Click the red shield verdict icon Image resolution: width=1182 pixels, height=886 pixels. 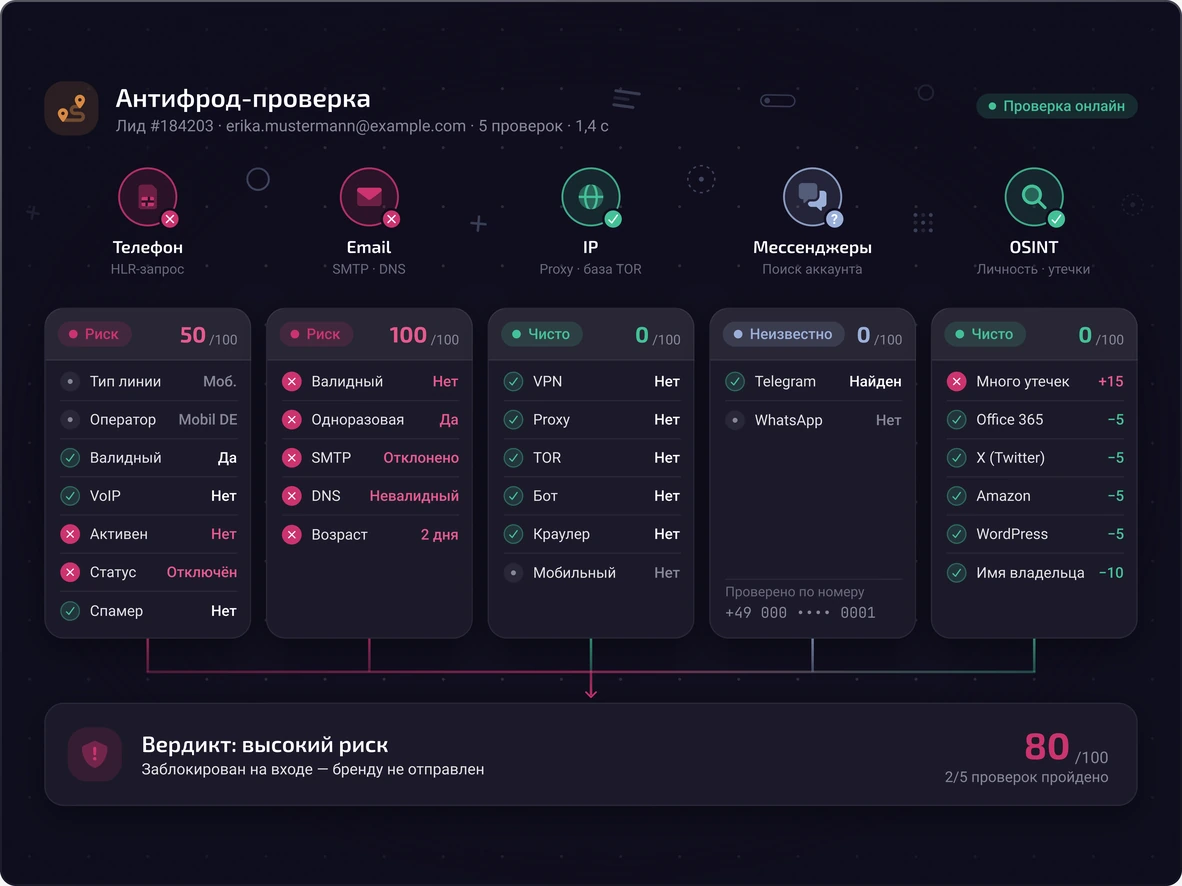click(94, 754)
